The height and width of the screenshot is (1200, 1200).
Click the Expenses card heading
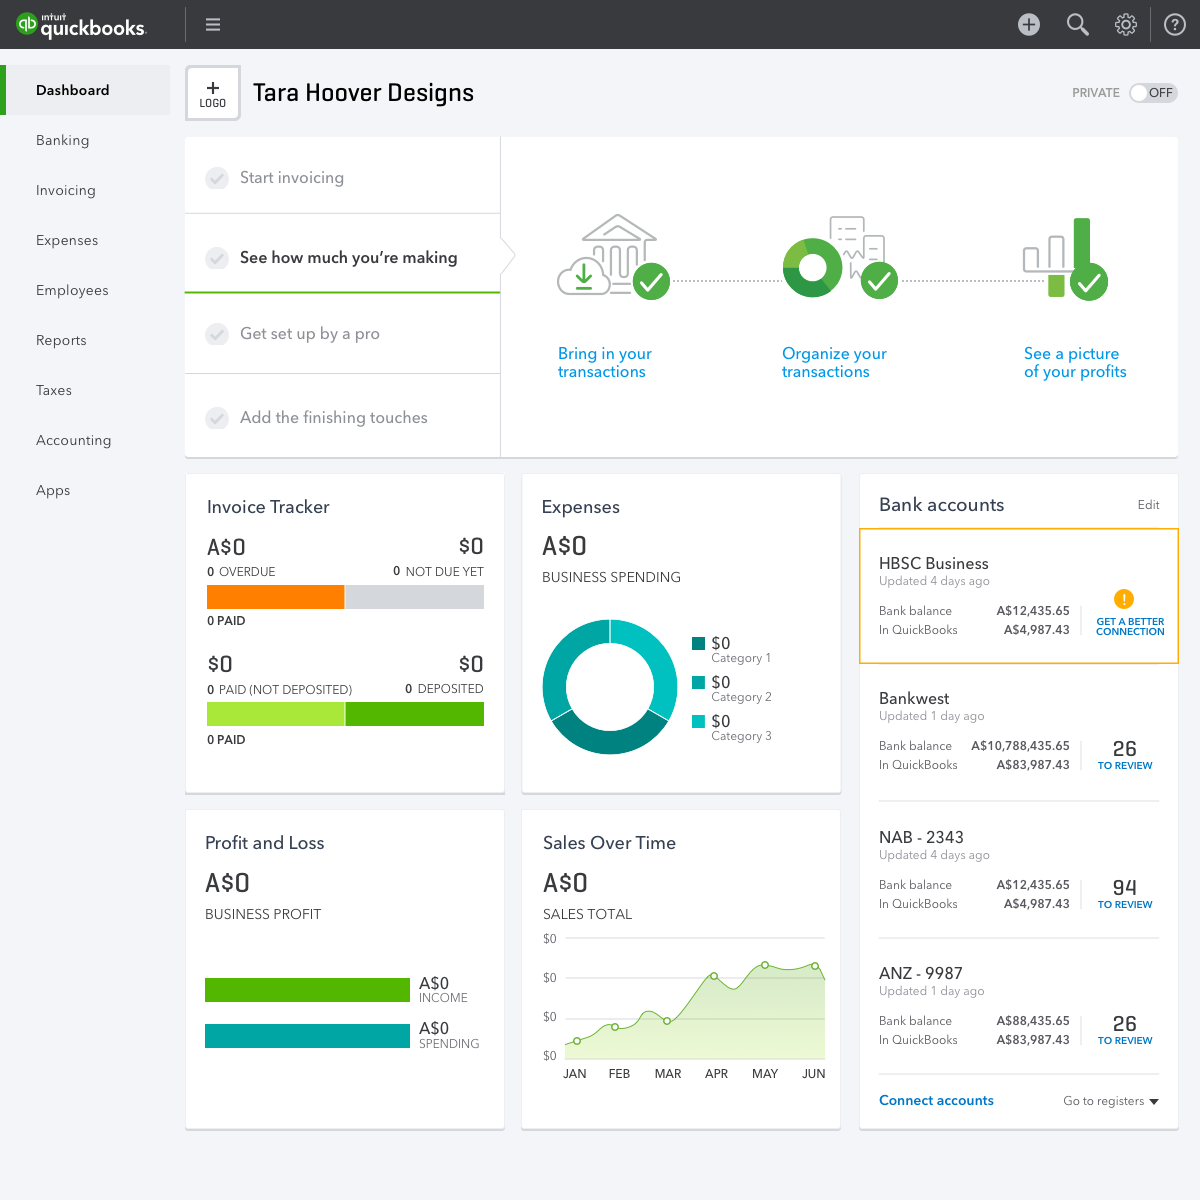coord(580,507)
